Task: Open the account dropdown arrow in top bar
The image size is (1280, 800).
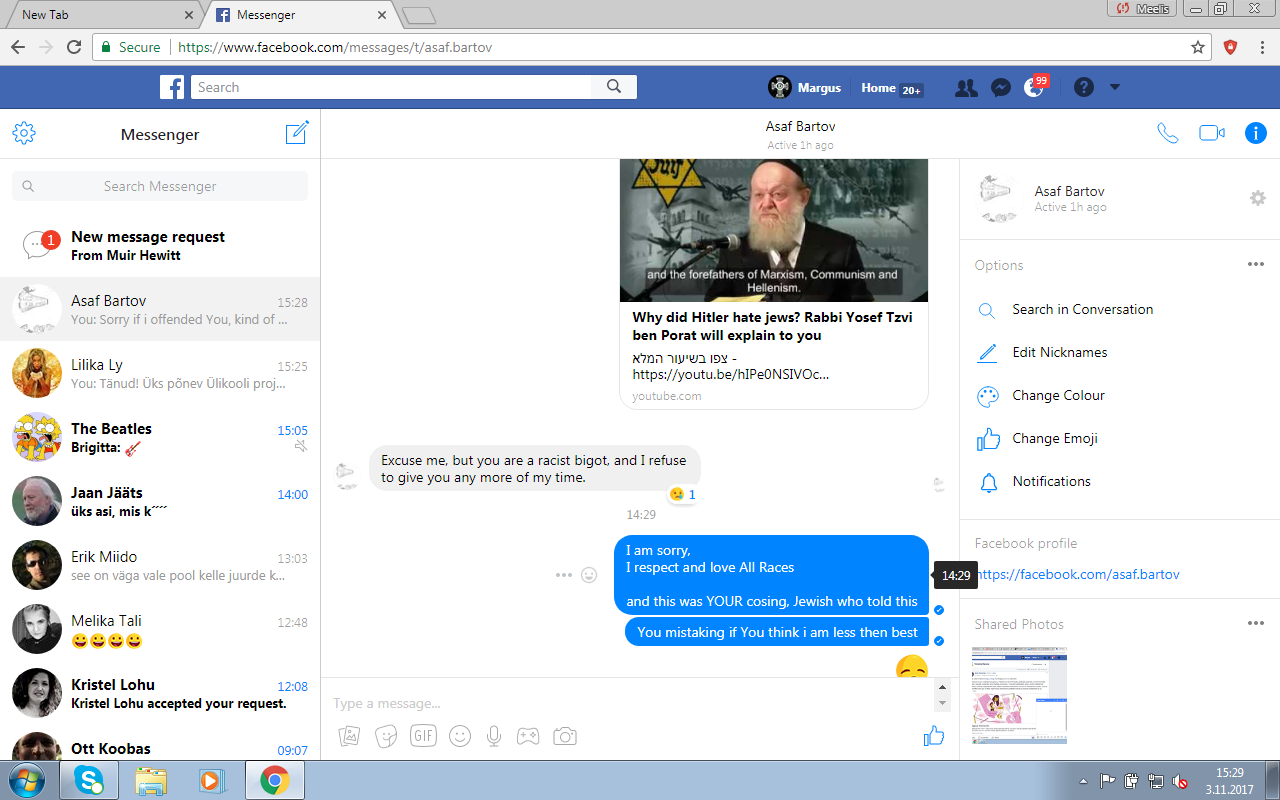Action: (x=1115, y=87)
